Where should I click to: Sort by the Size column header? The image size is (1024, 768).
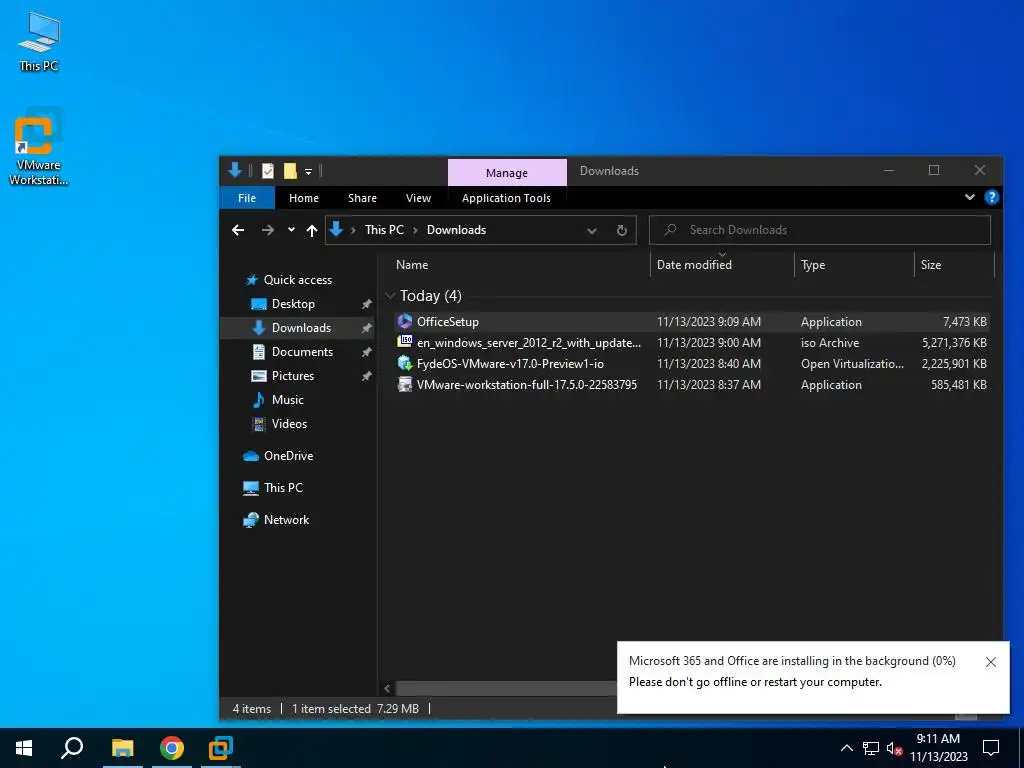tap(931, 264)
